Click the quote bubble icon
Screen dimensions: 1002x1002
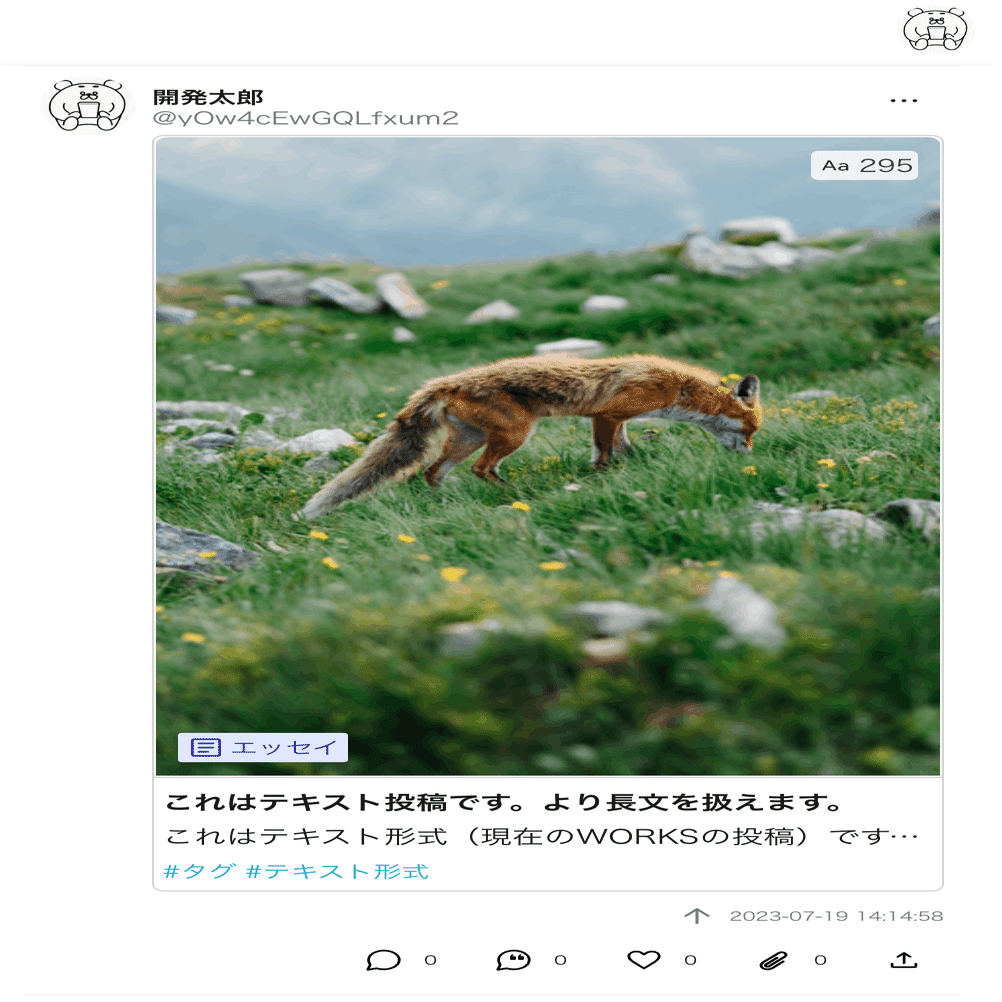[x=513, y=960]
